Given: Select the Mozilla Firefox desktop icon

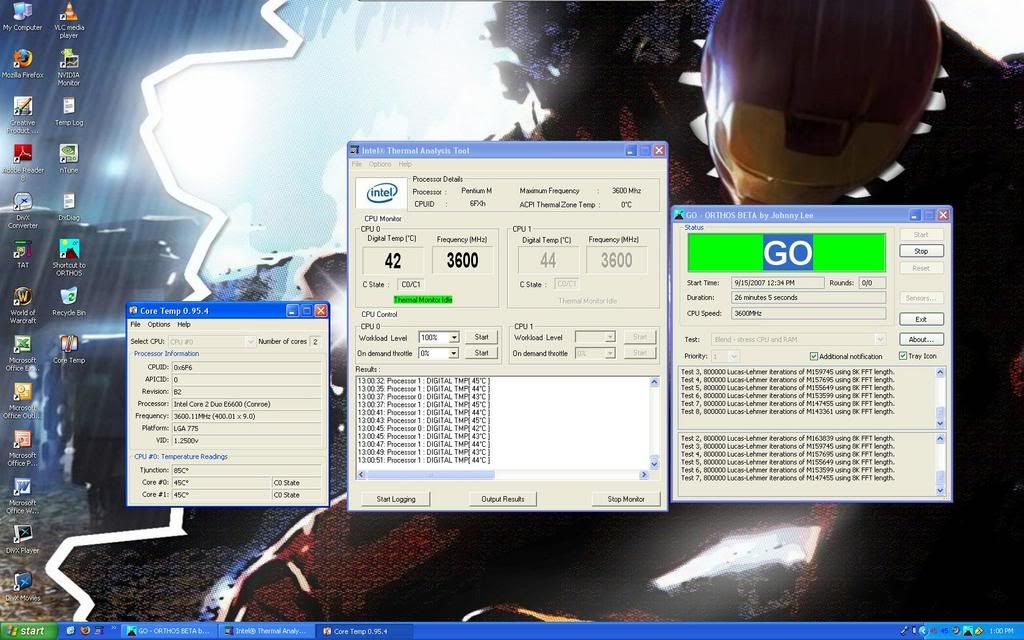Looking at the screenshot, I should point(23,63).
